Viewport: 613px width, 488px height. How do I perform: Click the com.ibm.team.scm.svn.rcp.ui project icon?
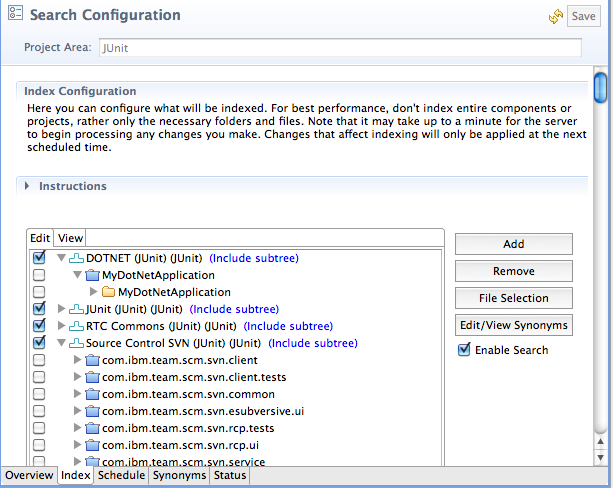(92, 445)
